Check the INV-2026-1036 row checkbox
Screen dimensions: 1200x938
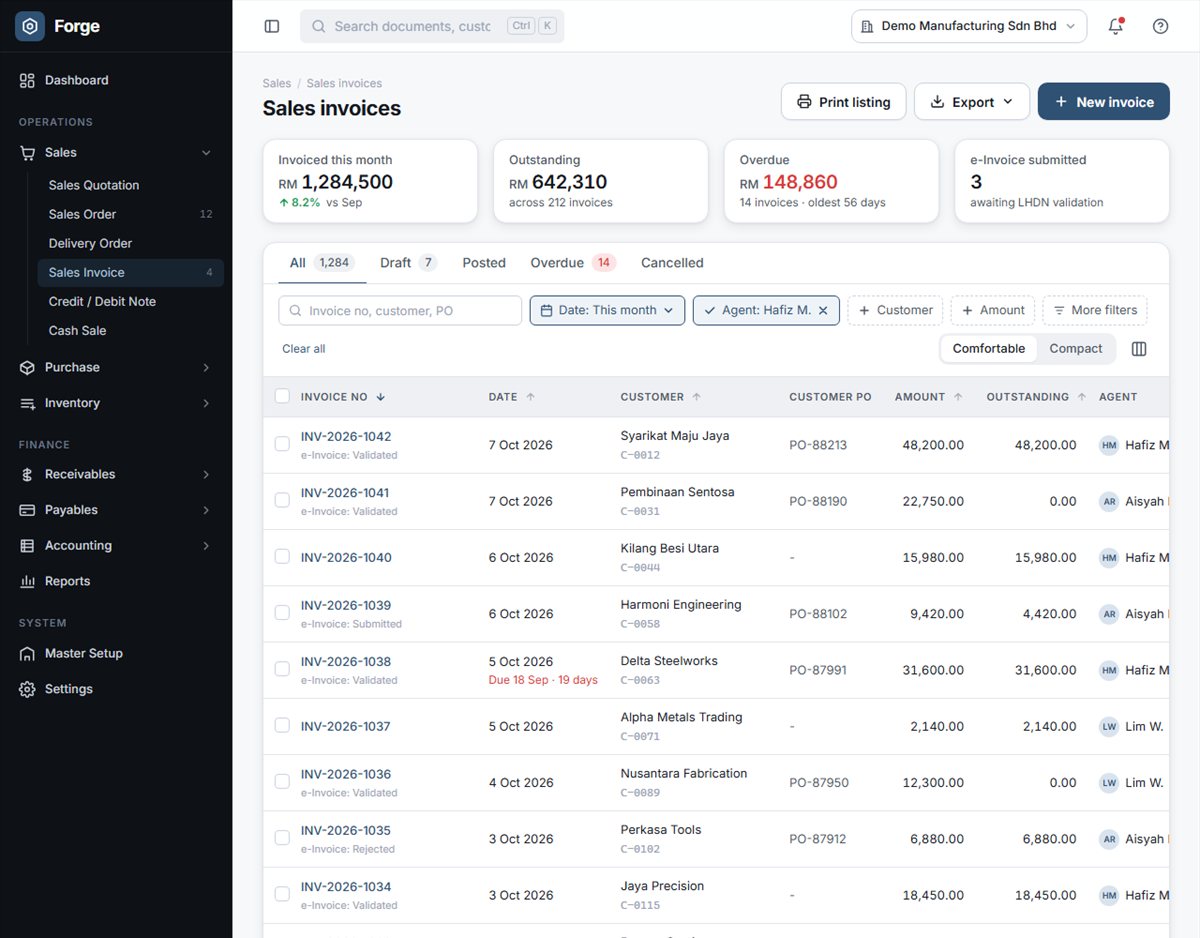[x=282, y=781]
